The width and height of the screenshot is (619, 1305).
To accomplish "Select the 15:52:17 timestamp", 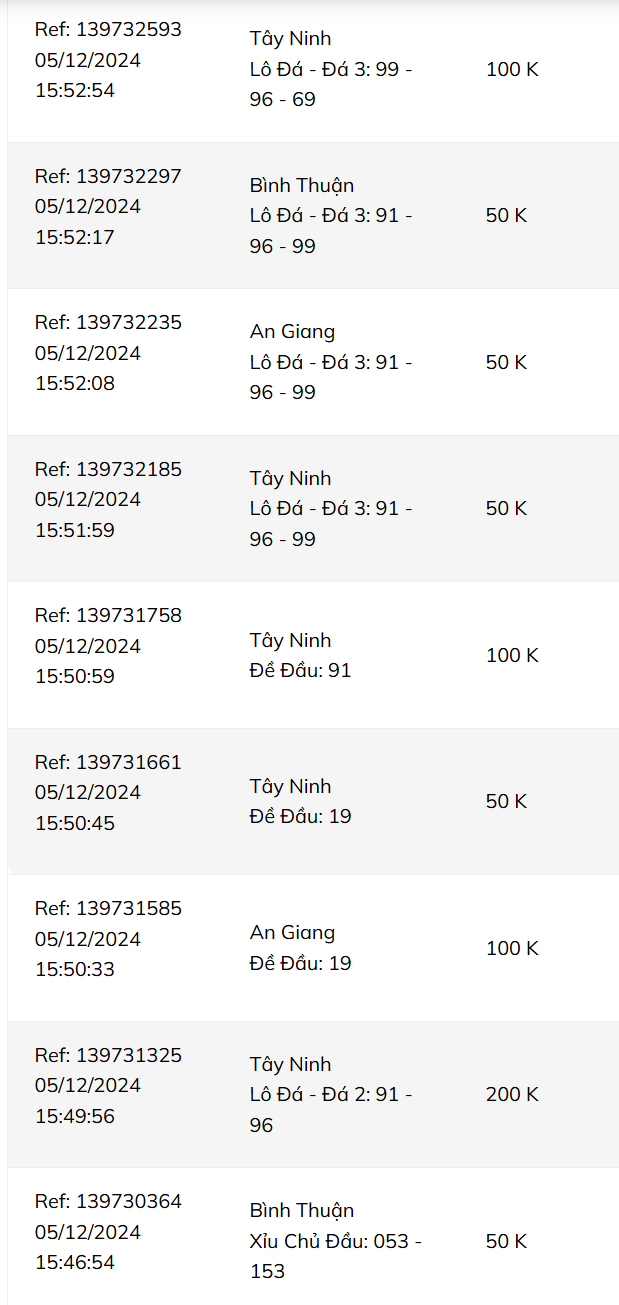I will coord(75,237).
